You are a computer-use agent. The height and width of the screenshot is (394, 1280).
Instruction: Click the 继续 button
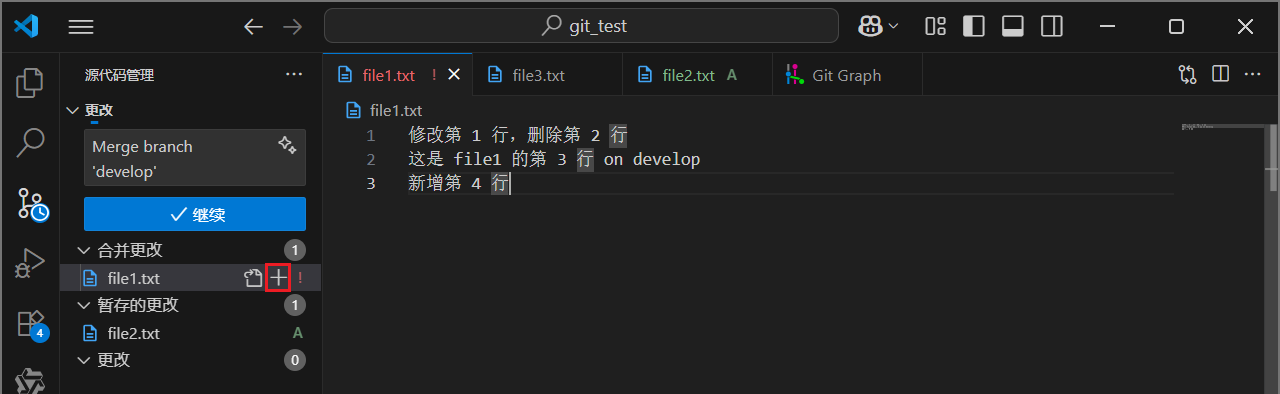tap(195, 214)
